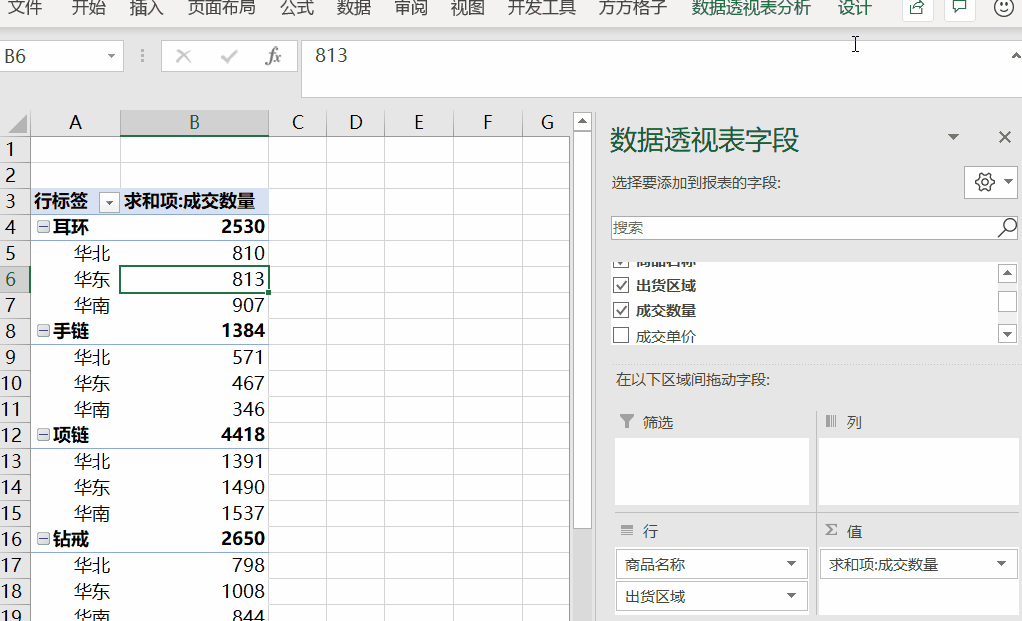
Task: Uncheck the 出货区域 field checkbox
Action: (x=621, y=285)
